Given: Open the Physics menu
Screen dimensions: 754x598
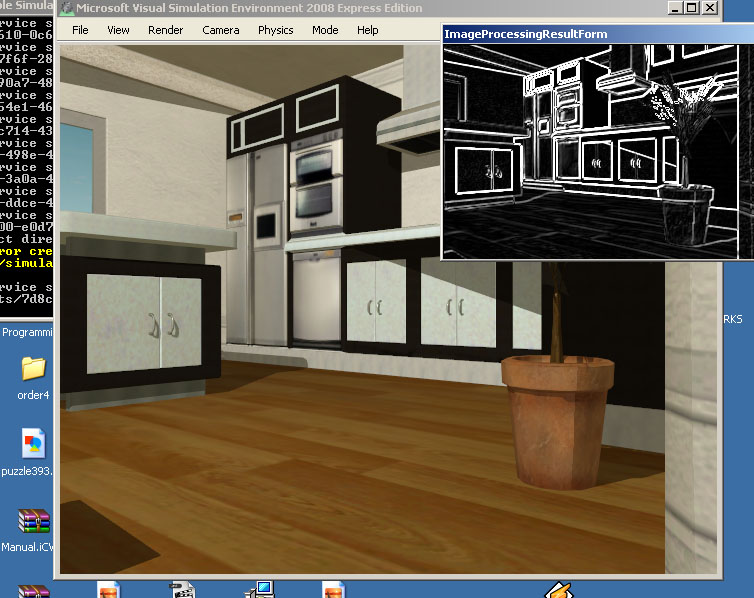Looking at the screenshot, I should pyautogui.click(x=276, y=30).
